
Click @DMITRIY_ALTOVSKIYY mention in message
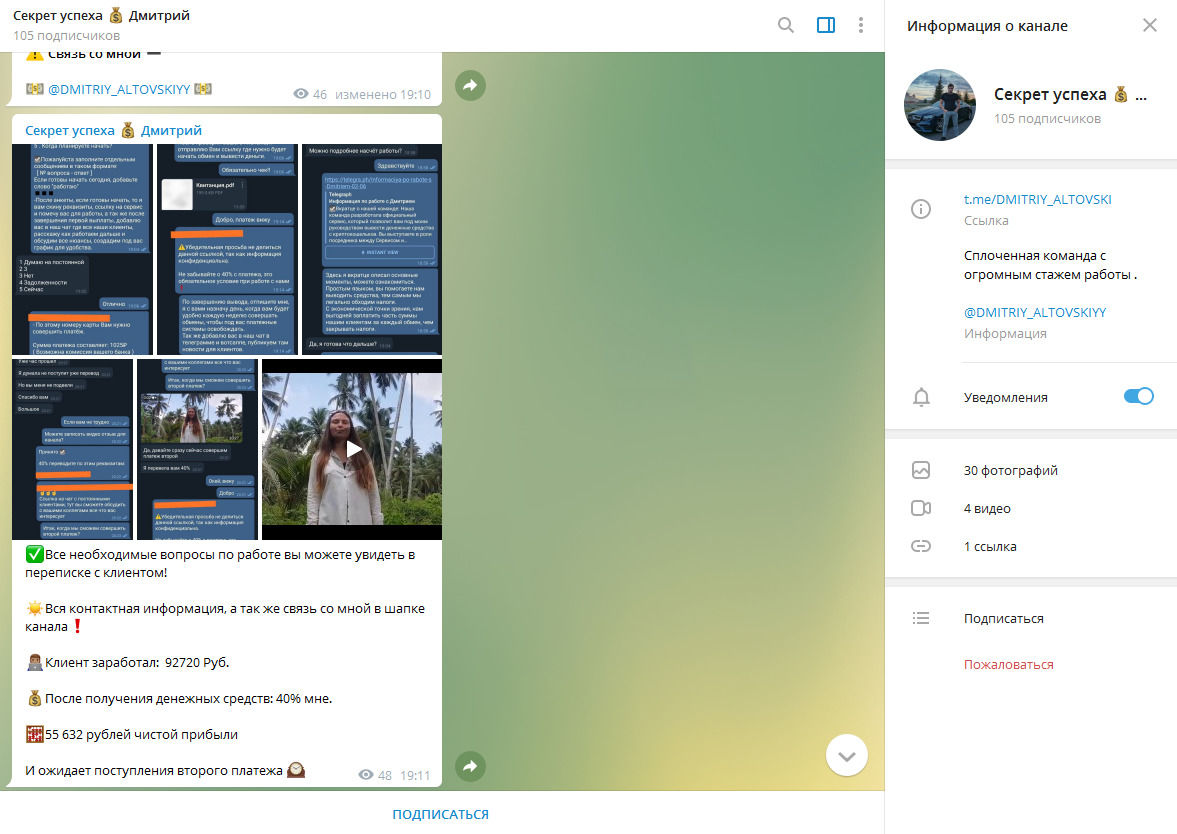[x=119, y=89]
